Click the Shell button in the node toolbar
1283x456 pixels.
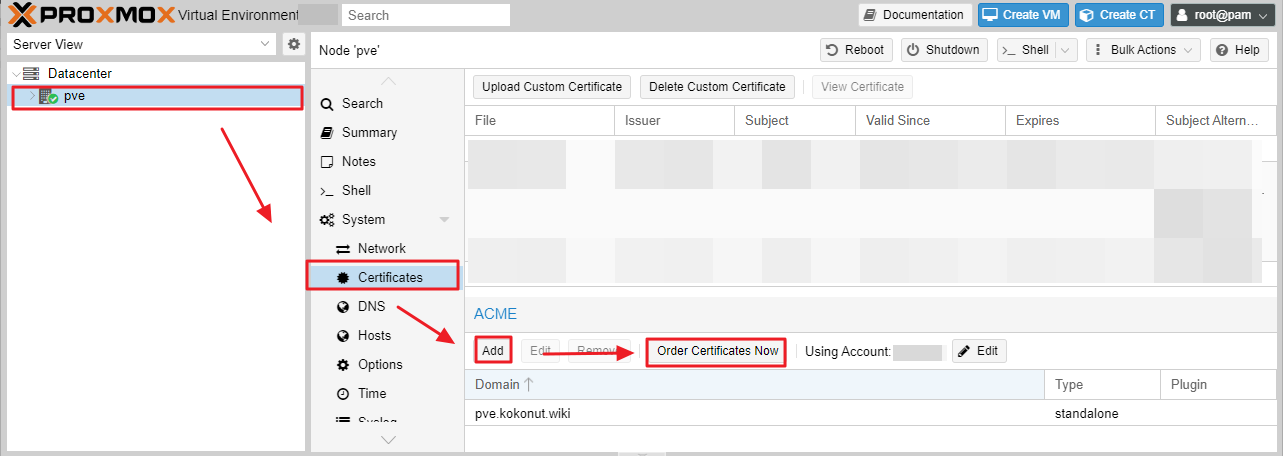pos(1025,50)
